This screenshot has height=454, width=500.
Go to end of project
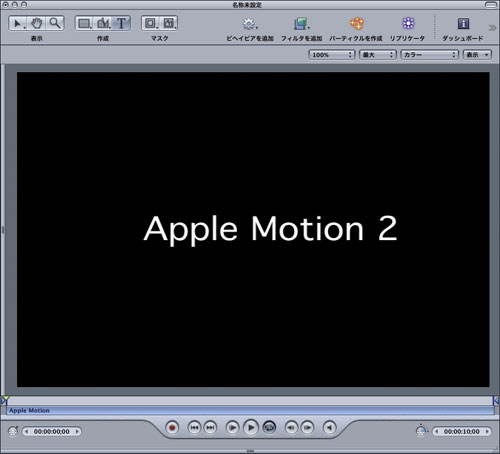210,428
